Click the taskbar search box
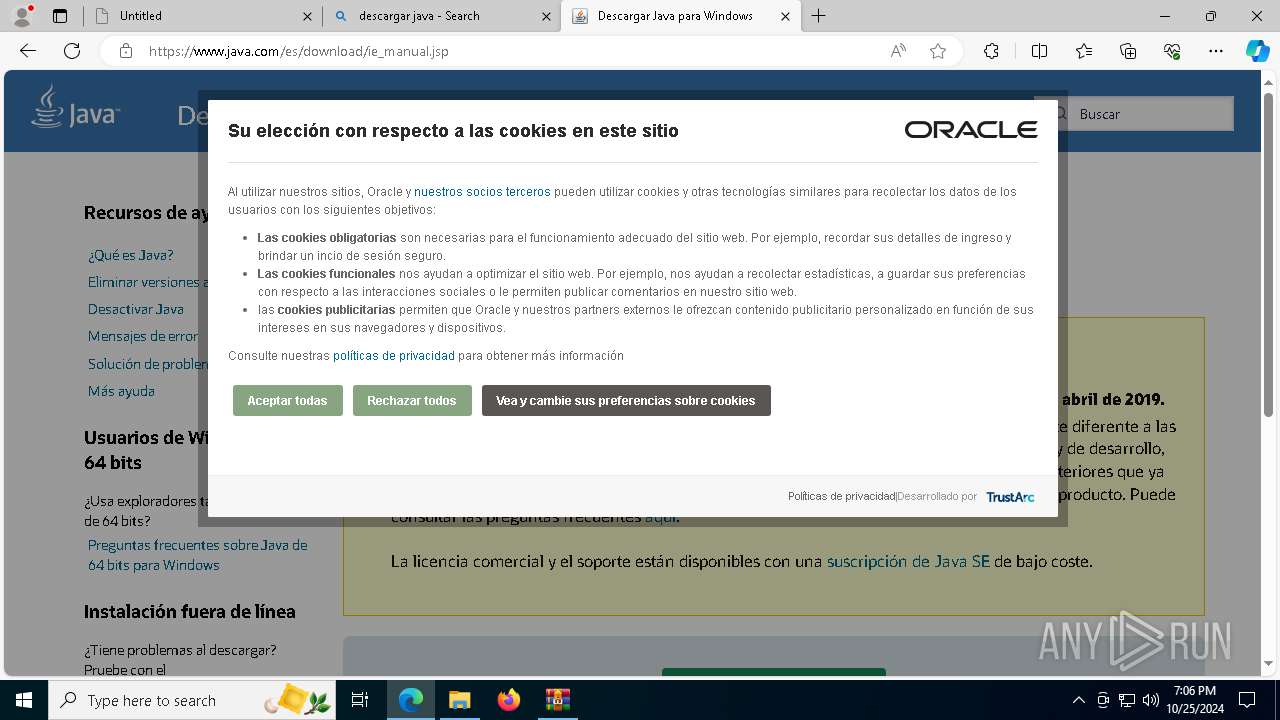This screenshot has width=1280, height=720. (x=193, y=700)
